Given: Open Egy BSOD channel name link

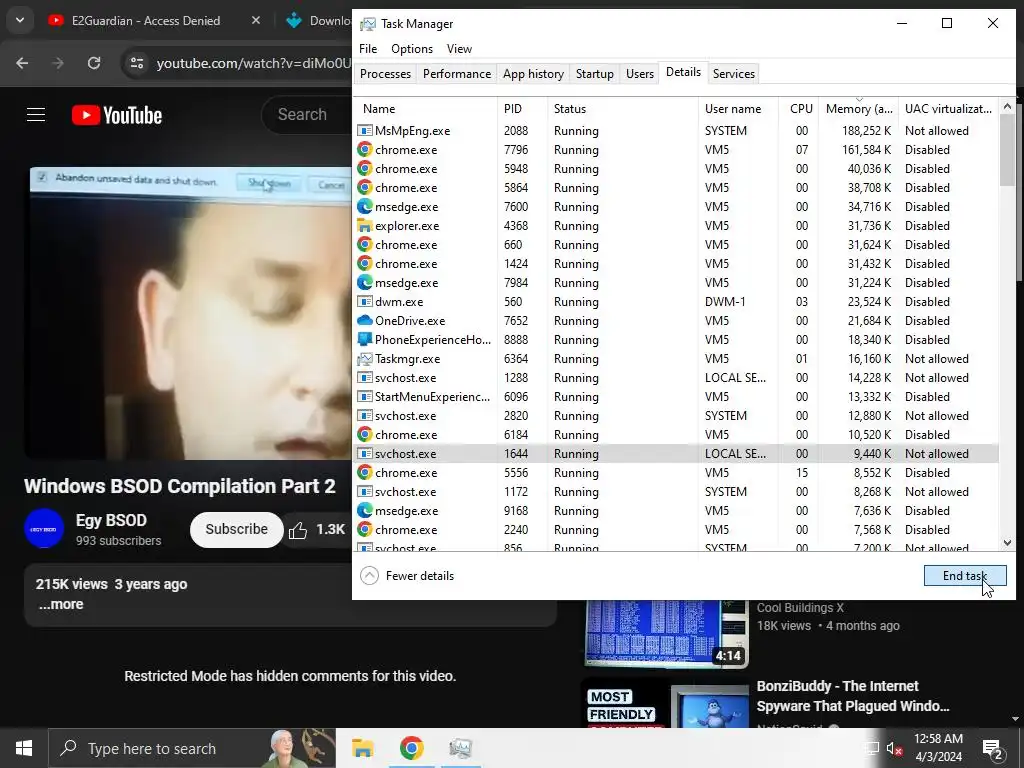Looking at the screenshot, I should [111, 520].
